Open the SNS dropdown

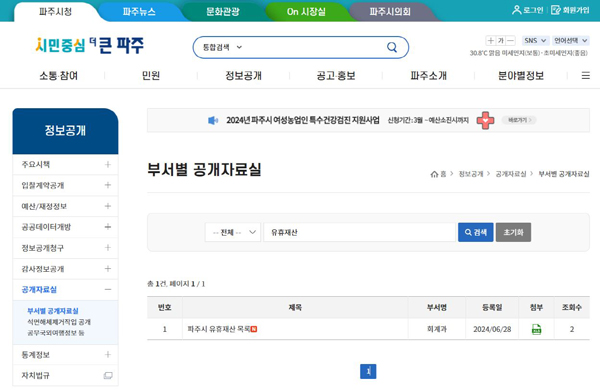click(x=535, y=41)
